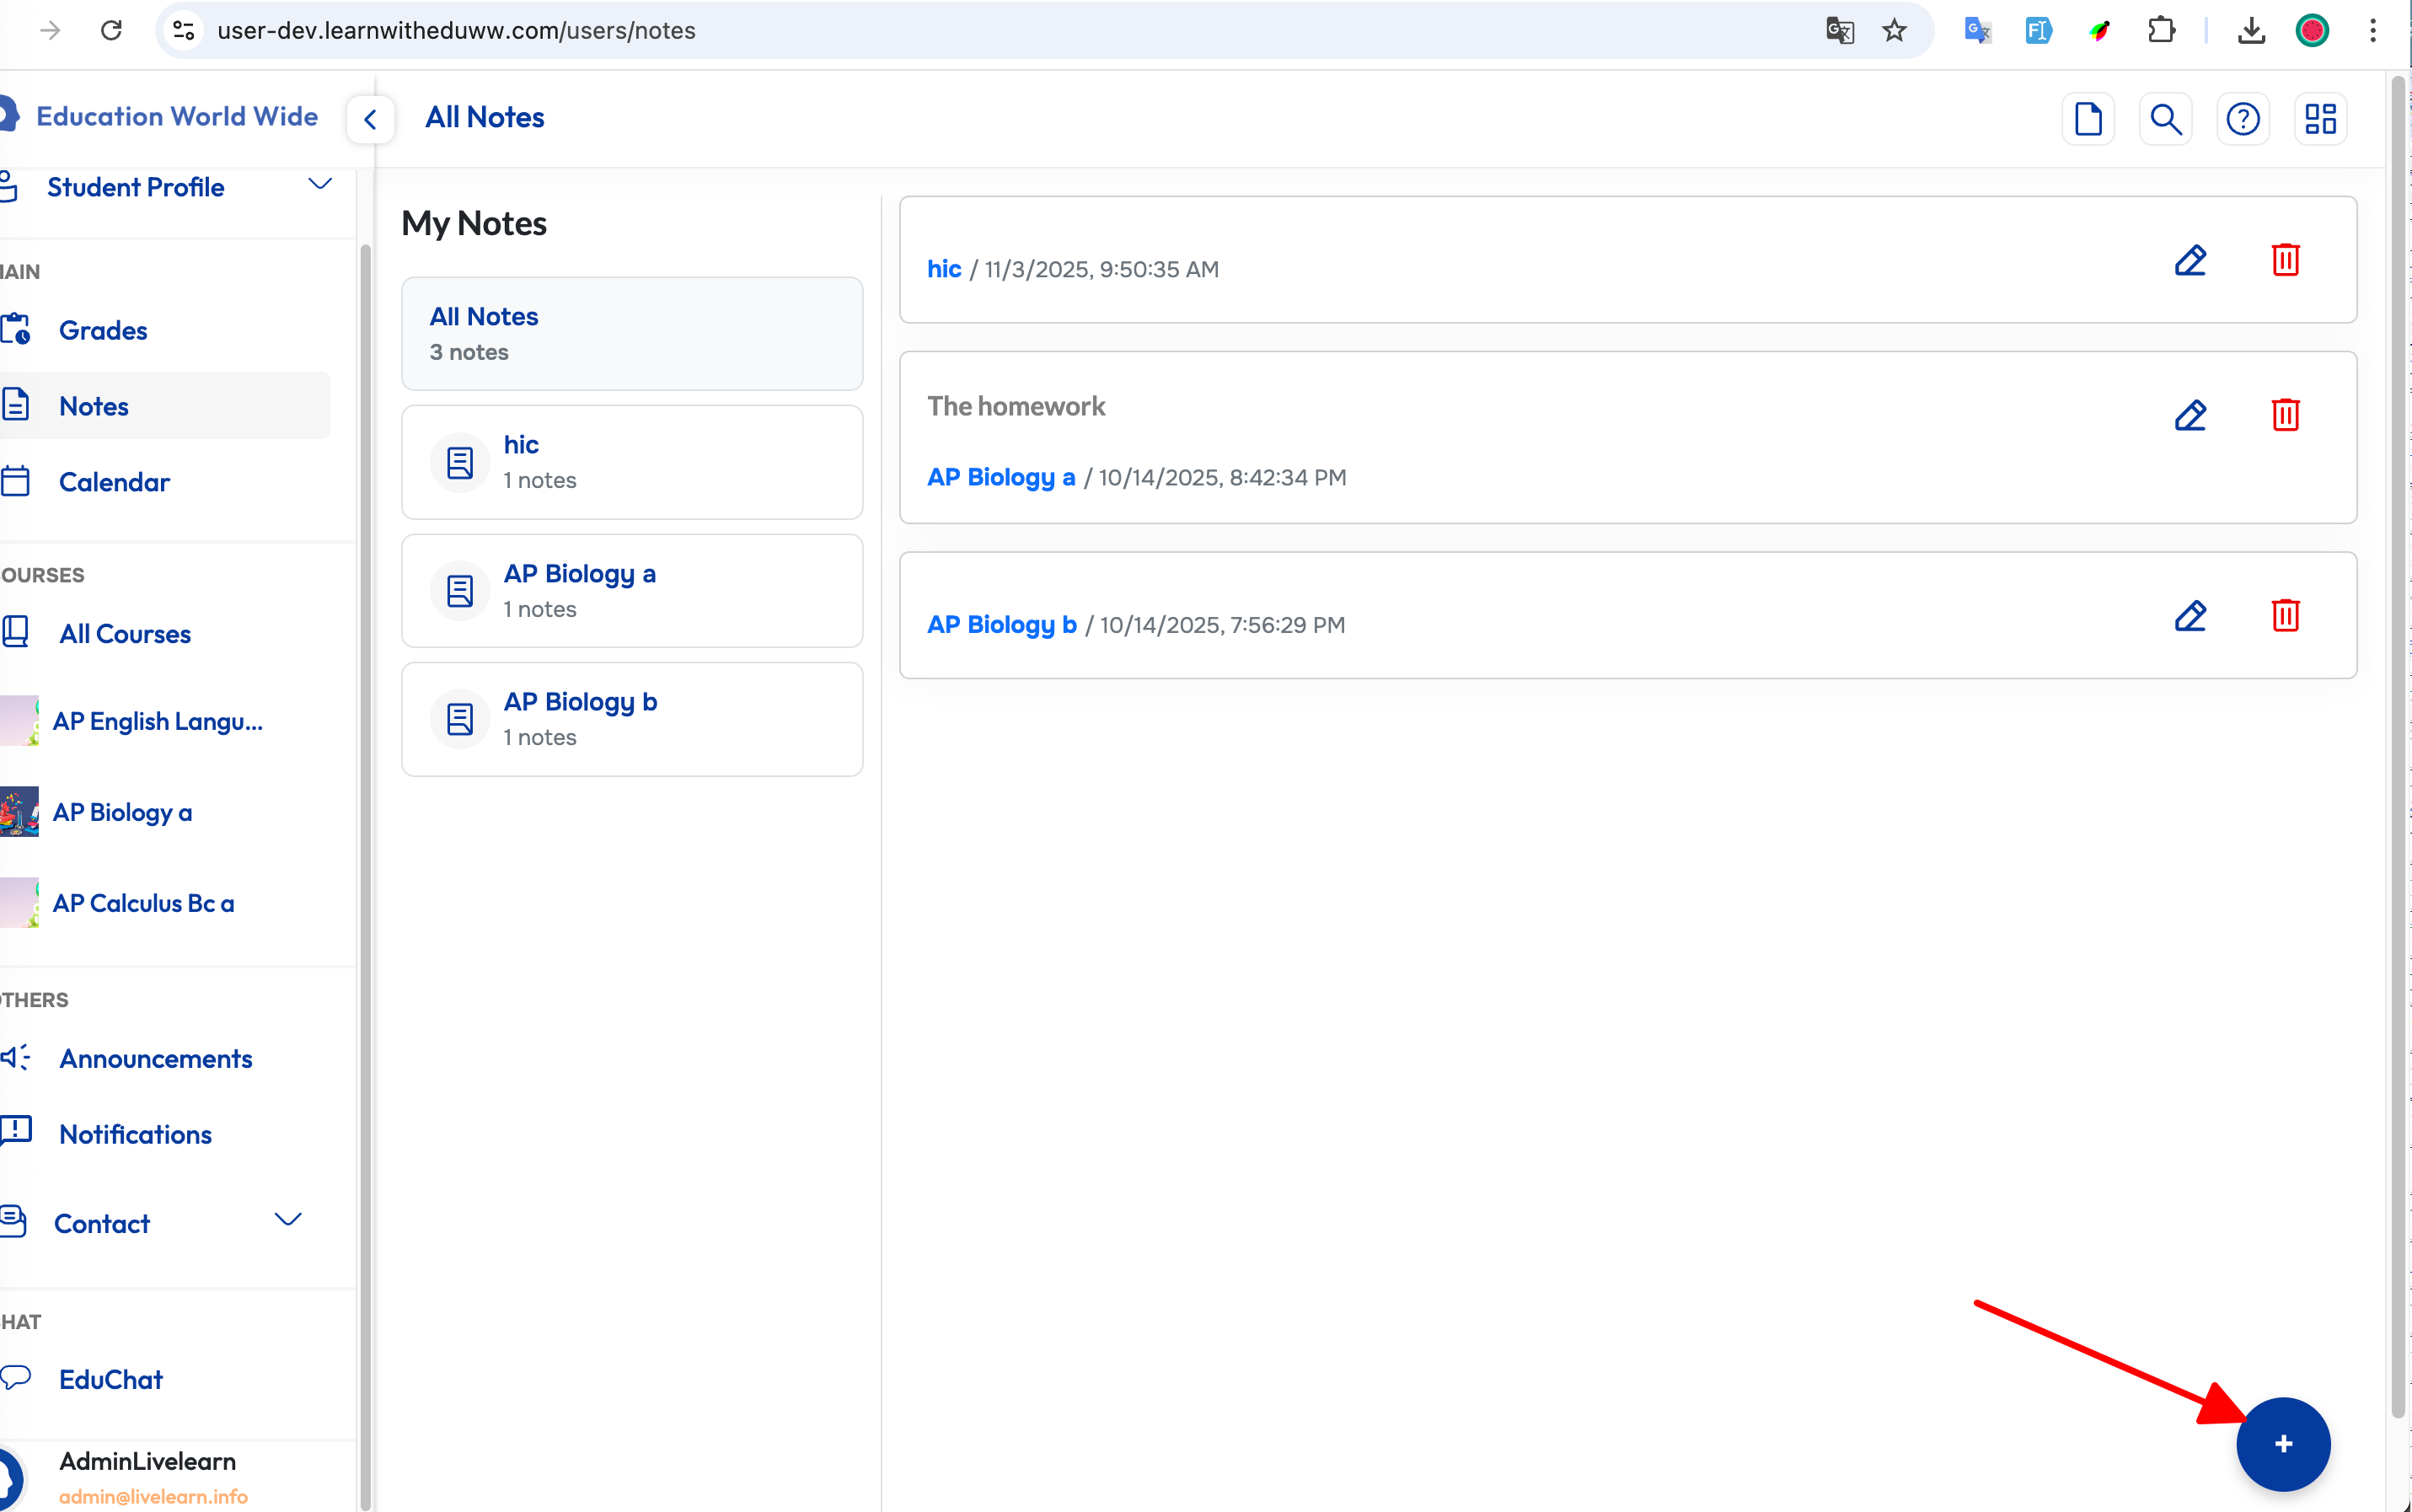Screen dimensions: 2412x1512
Task: Delete The homework note
Action: pyautogui.click(x=2285, y=415)
